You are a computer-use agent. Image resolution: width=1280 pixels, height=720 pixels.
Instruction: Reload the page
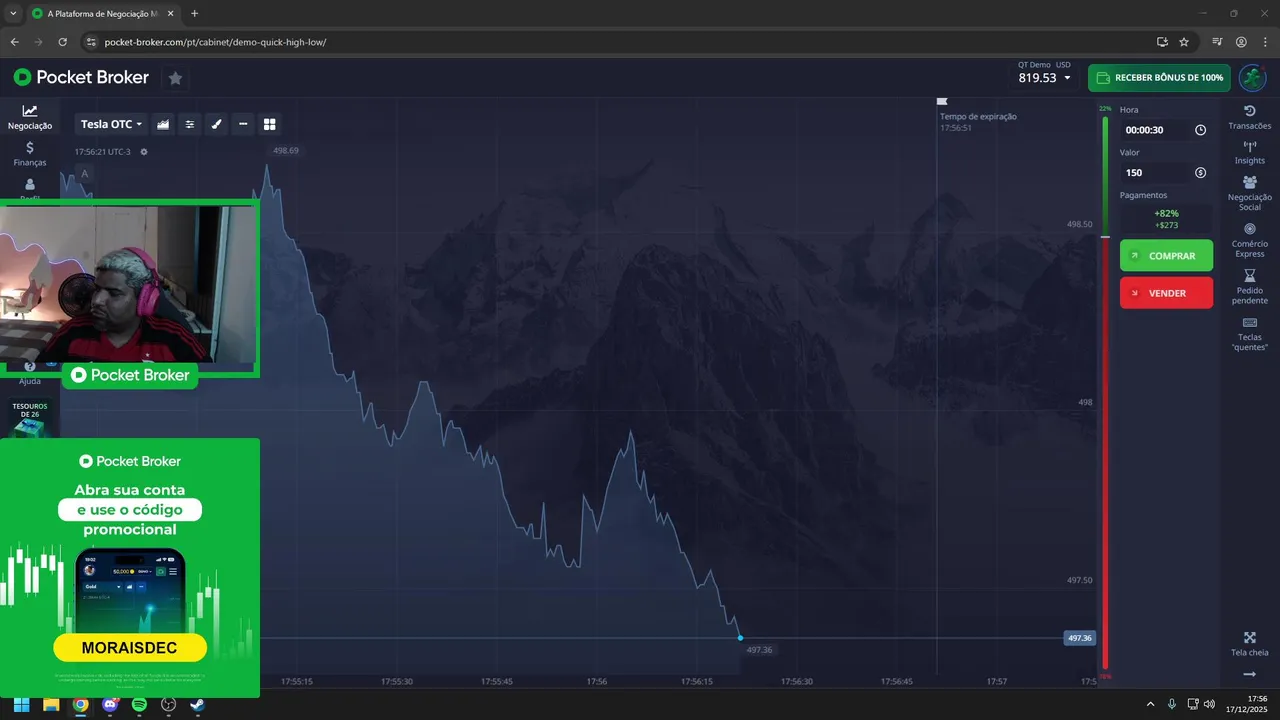62,42
